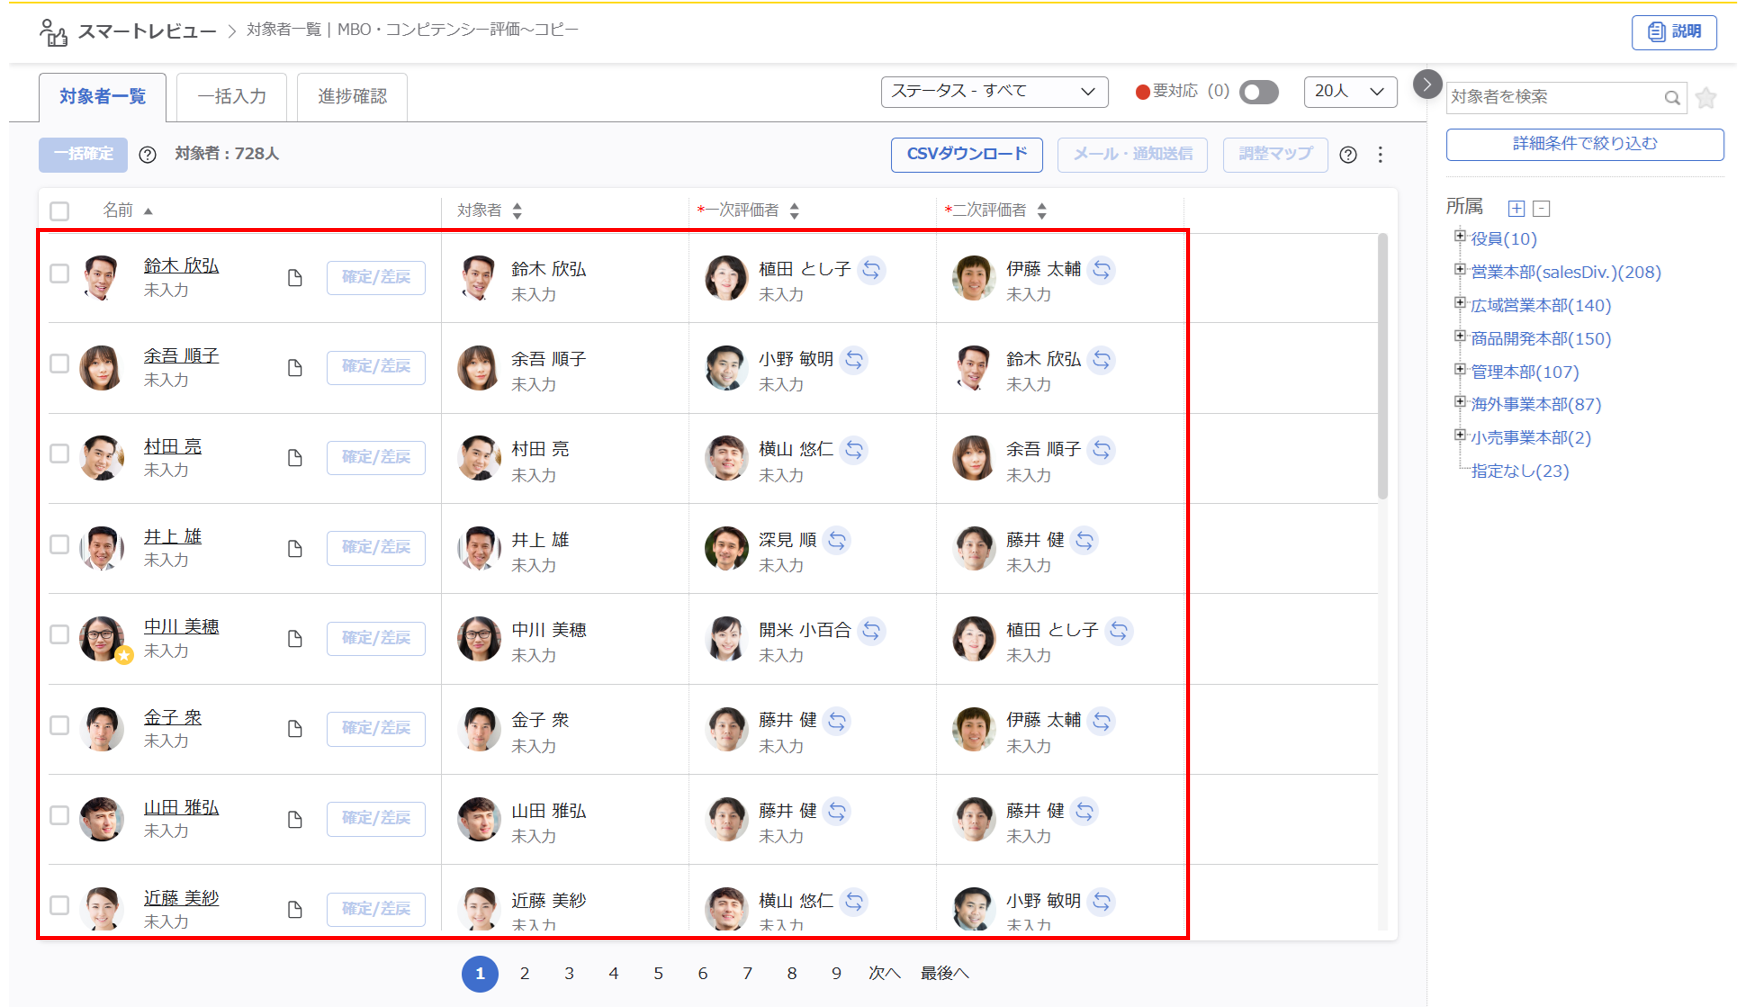
Task: Click the favorites star icon beside search
Action: pos(1706,97)
